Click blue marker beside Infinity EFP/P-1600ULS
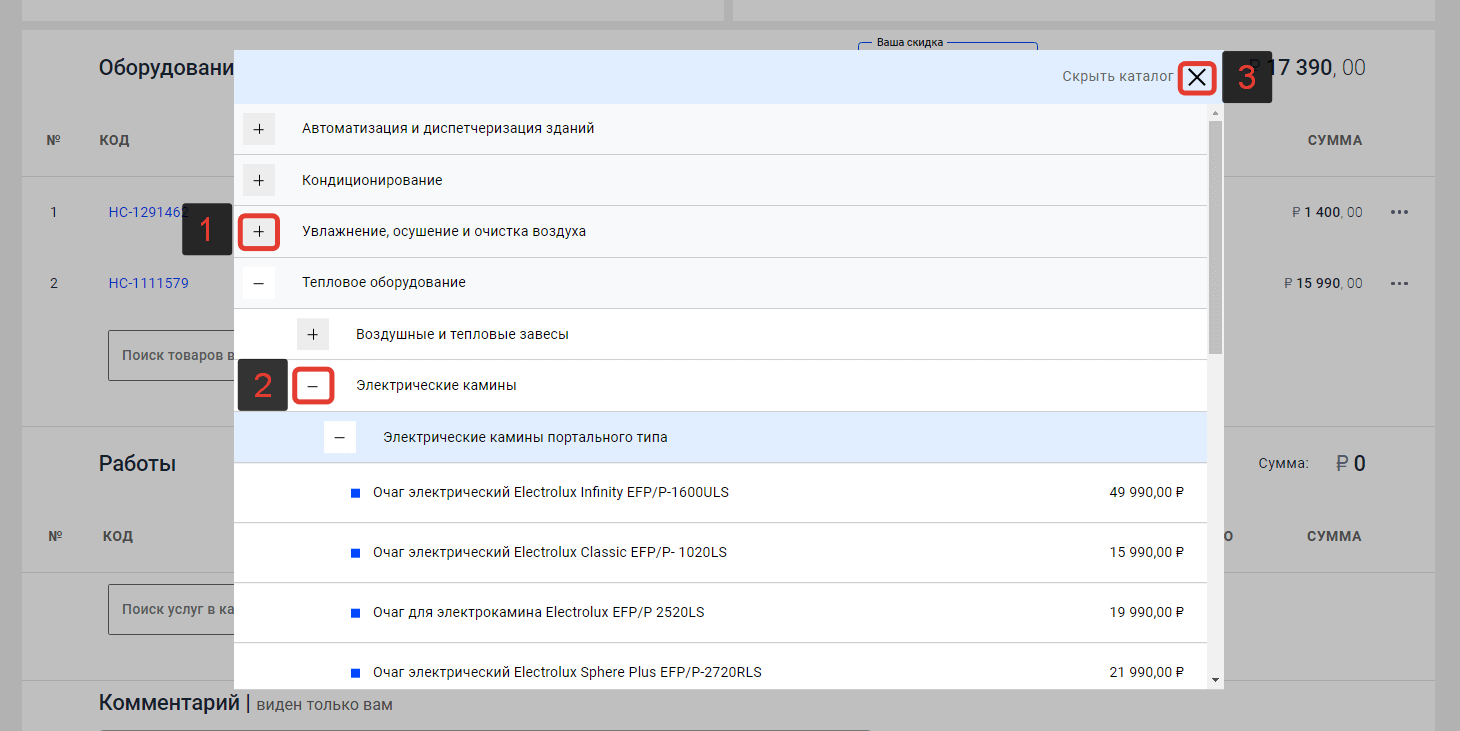The height and width of the screenshot is (731, 1460). tap(355, 493)
